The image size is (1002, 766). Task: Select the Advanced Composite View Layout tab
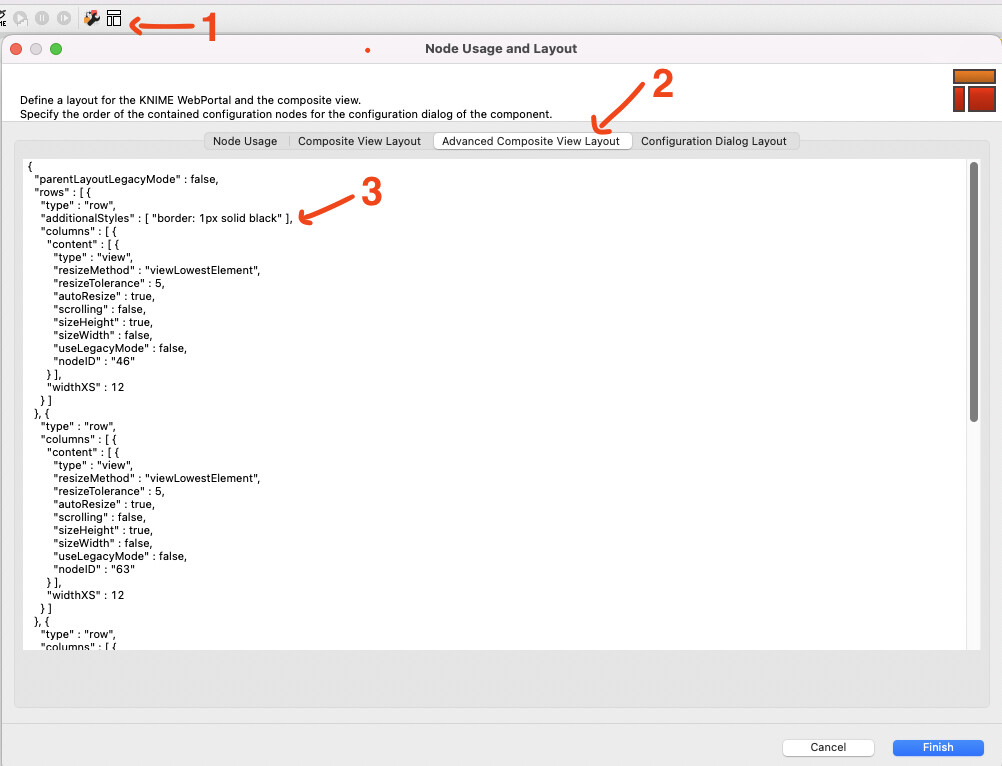[x=531, y=141]
